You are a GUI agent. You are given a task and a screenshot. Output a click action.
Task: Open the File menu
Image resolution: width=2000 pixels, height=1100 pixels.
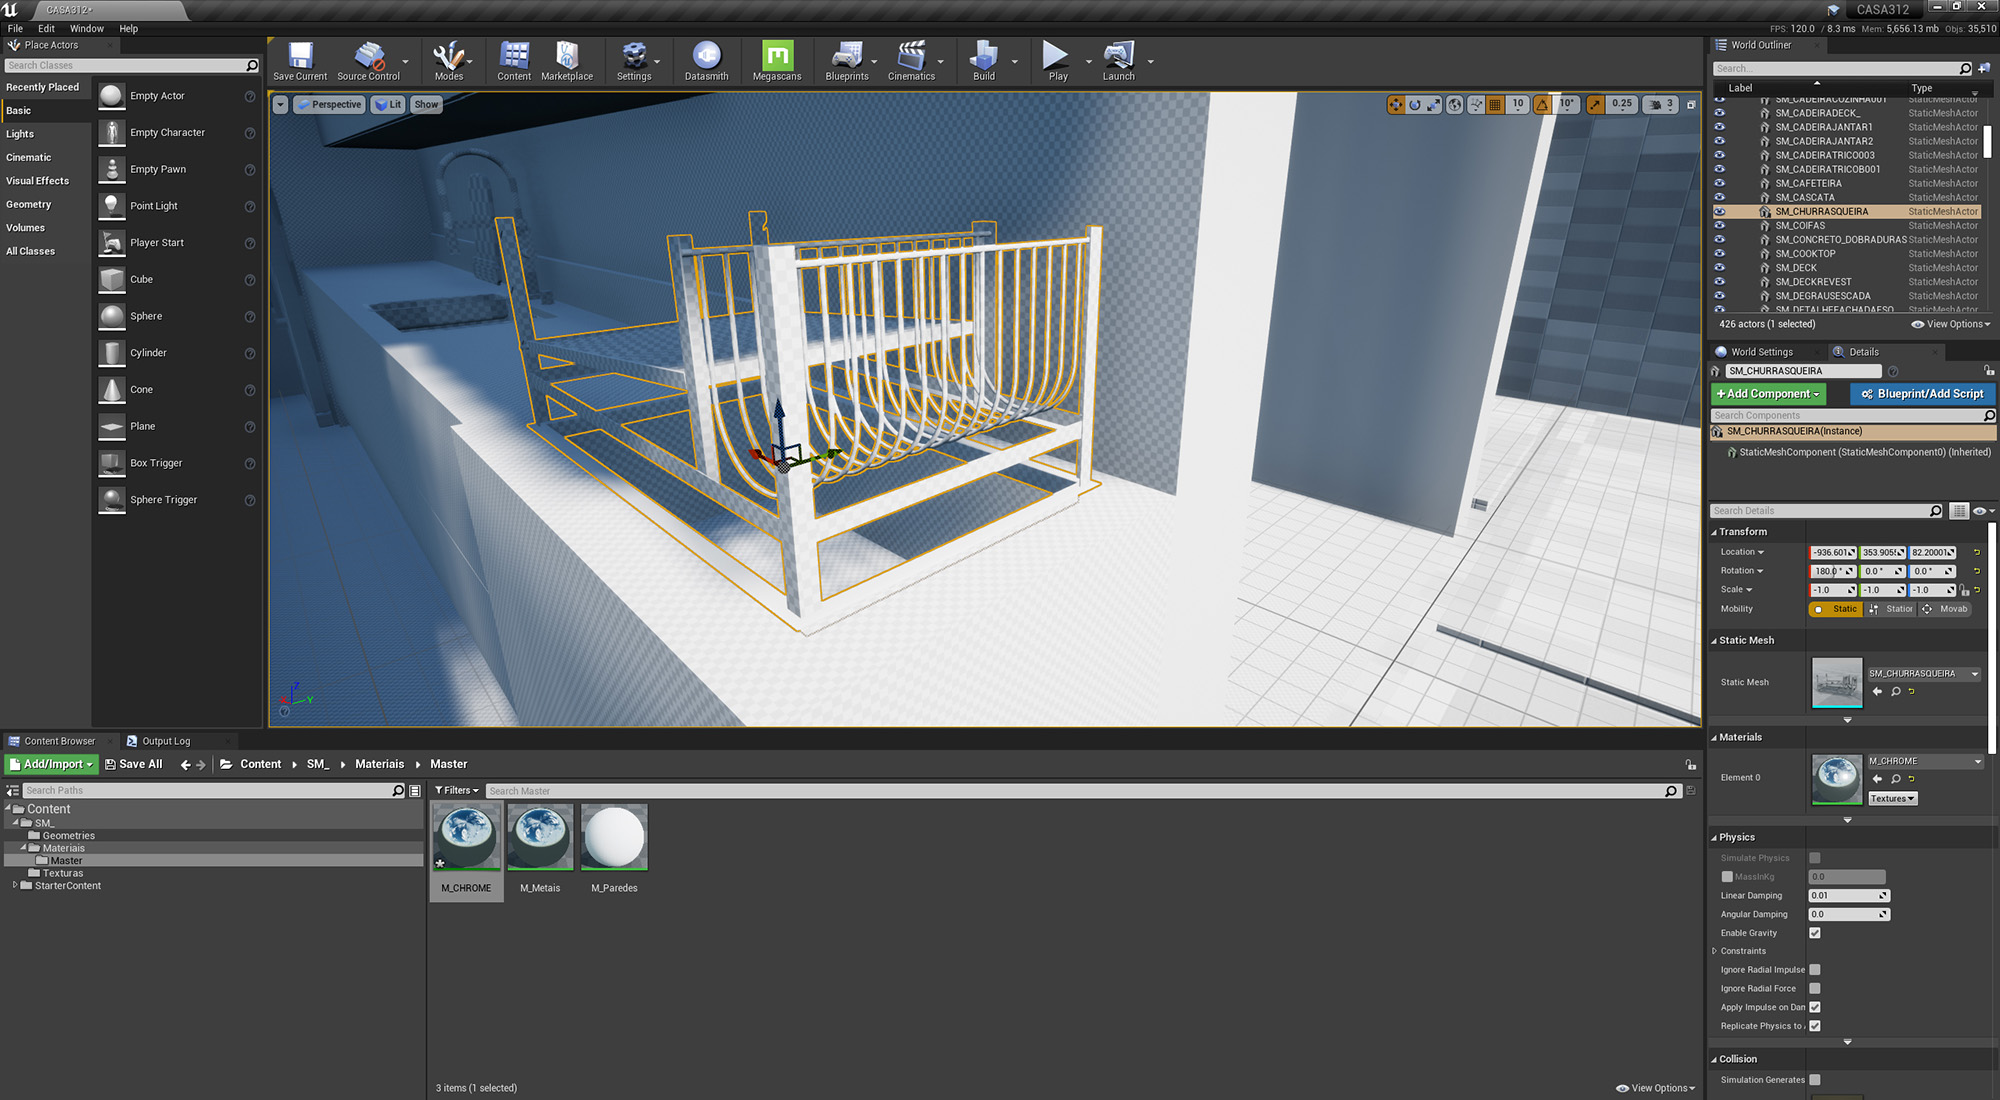click(x=15, y=28)
